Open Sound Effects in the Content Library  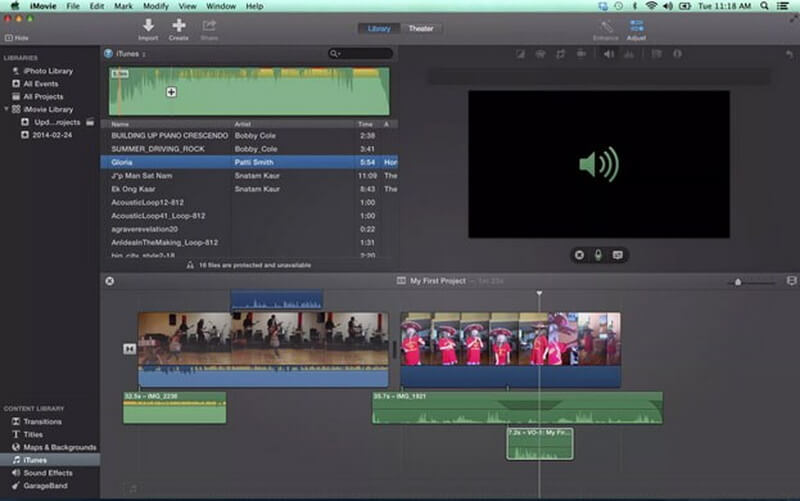pos(47,473)
